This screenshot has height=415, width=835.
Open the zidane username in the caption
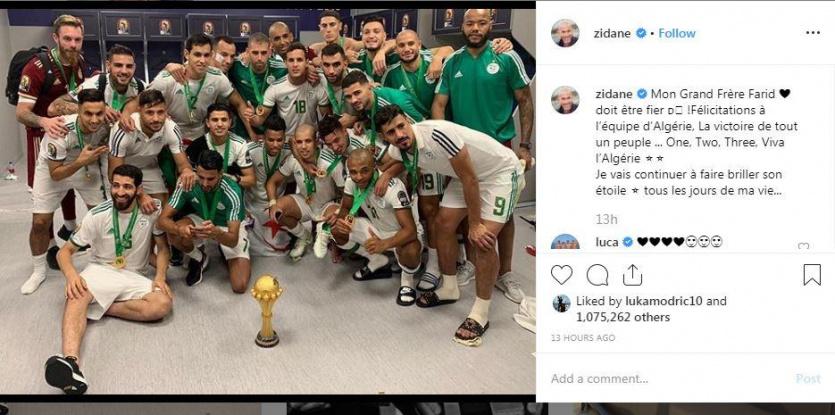(612, 94)
